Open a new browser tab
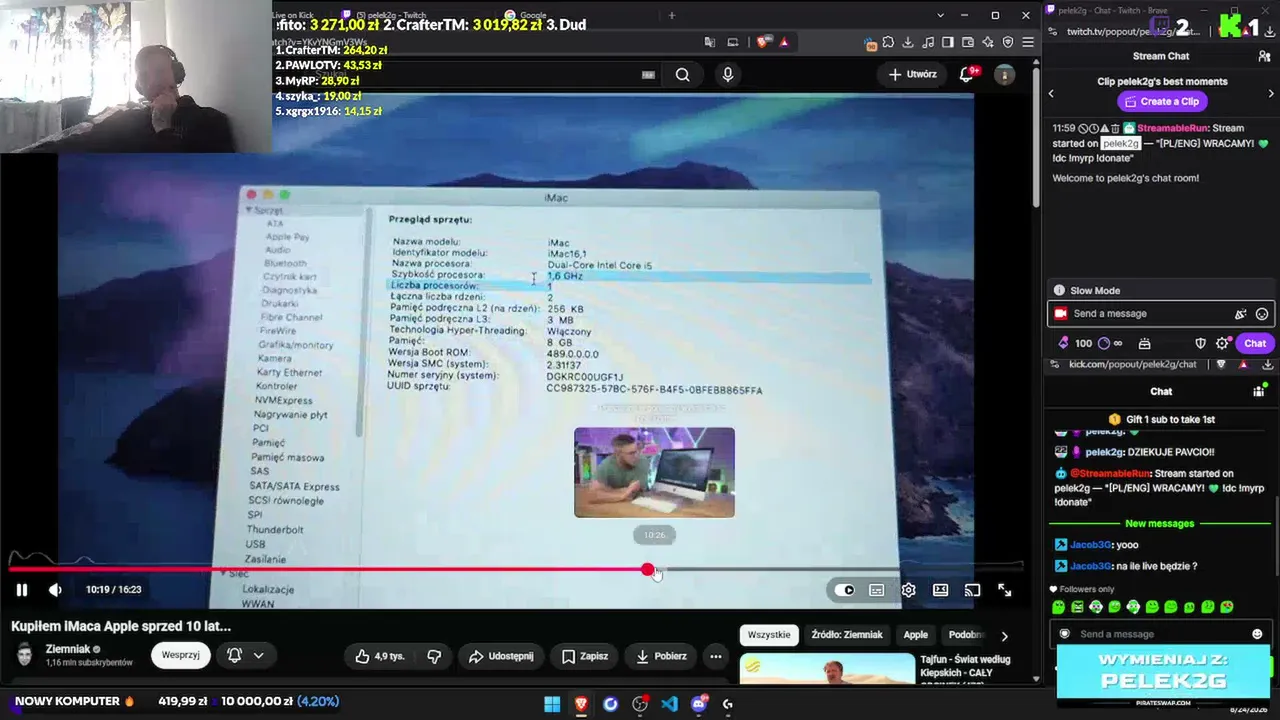The image size is (1280, 720). 672,15
